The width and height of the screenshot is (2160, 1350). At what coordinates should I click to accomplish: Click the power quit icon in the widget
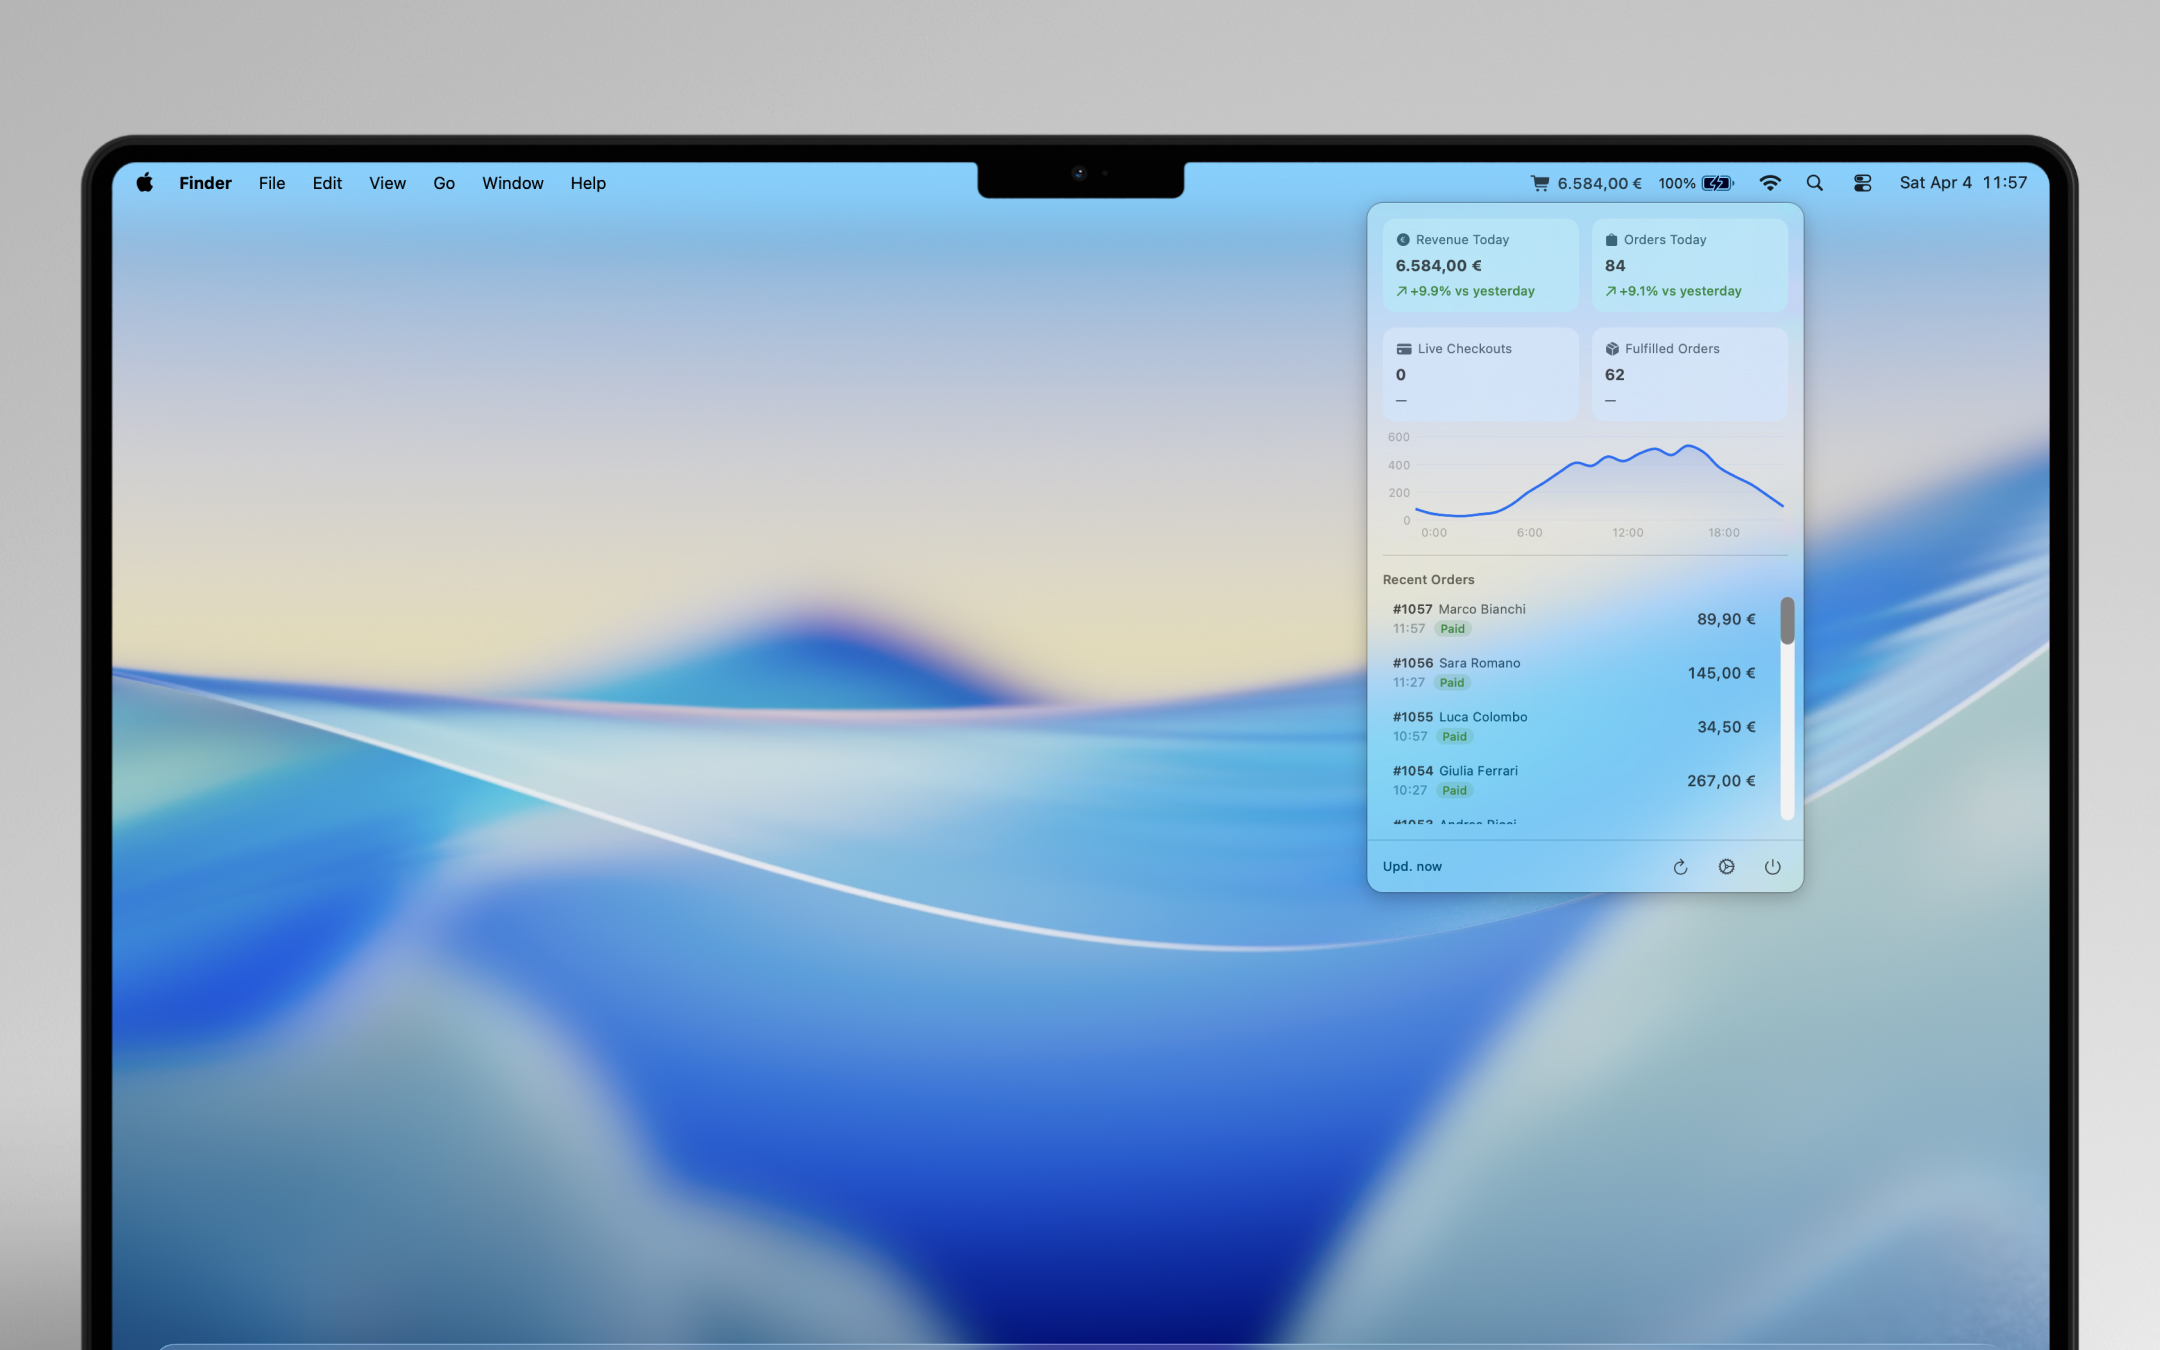[1772, 867]
